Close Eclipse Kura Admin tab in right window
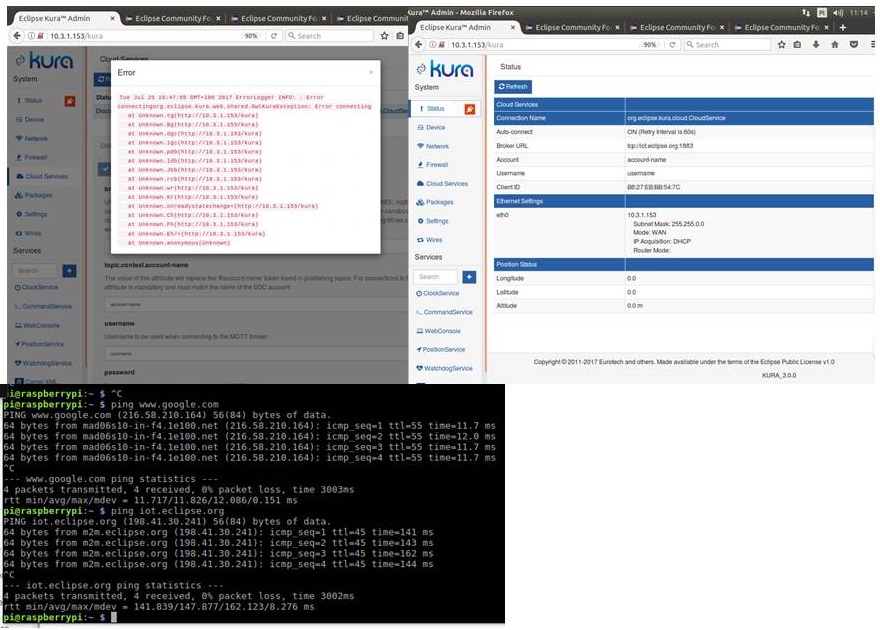The image size is (880, 630). [x=513, y=27]
